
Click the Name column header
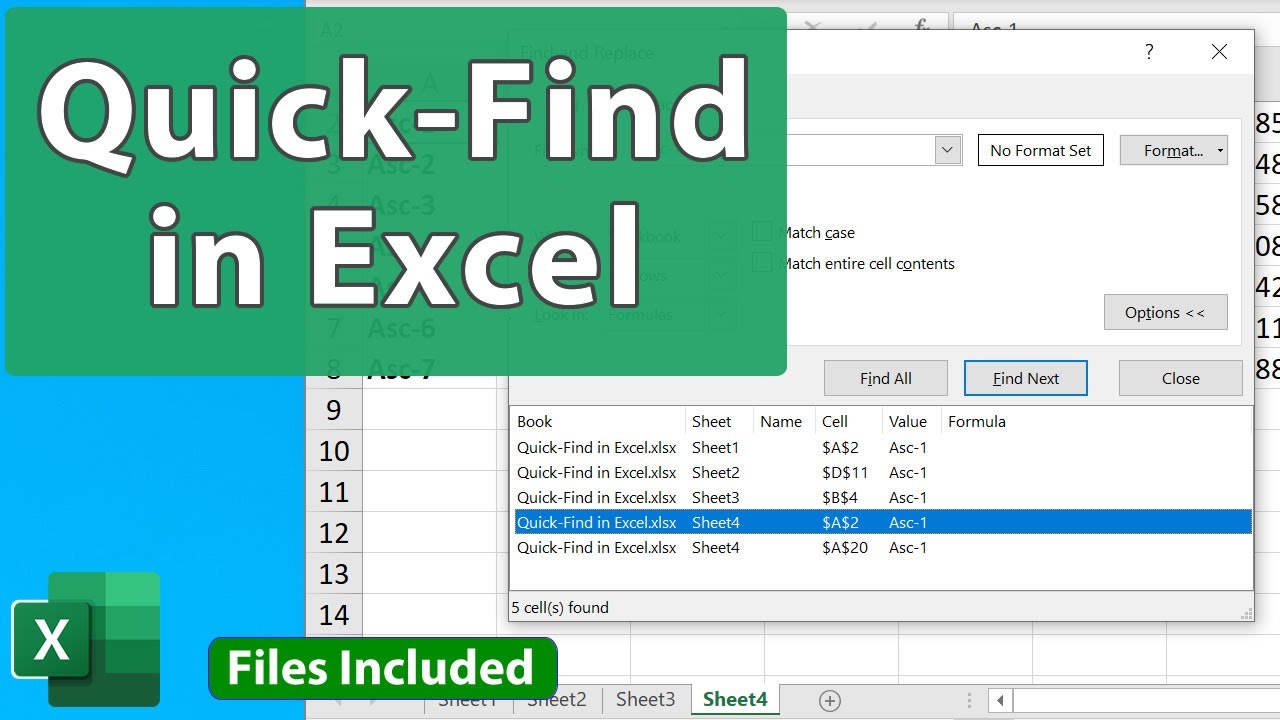point(784,421)
